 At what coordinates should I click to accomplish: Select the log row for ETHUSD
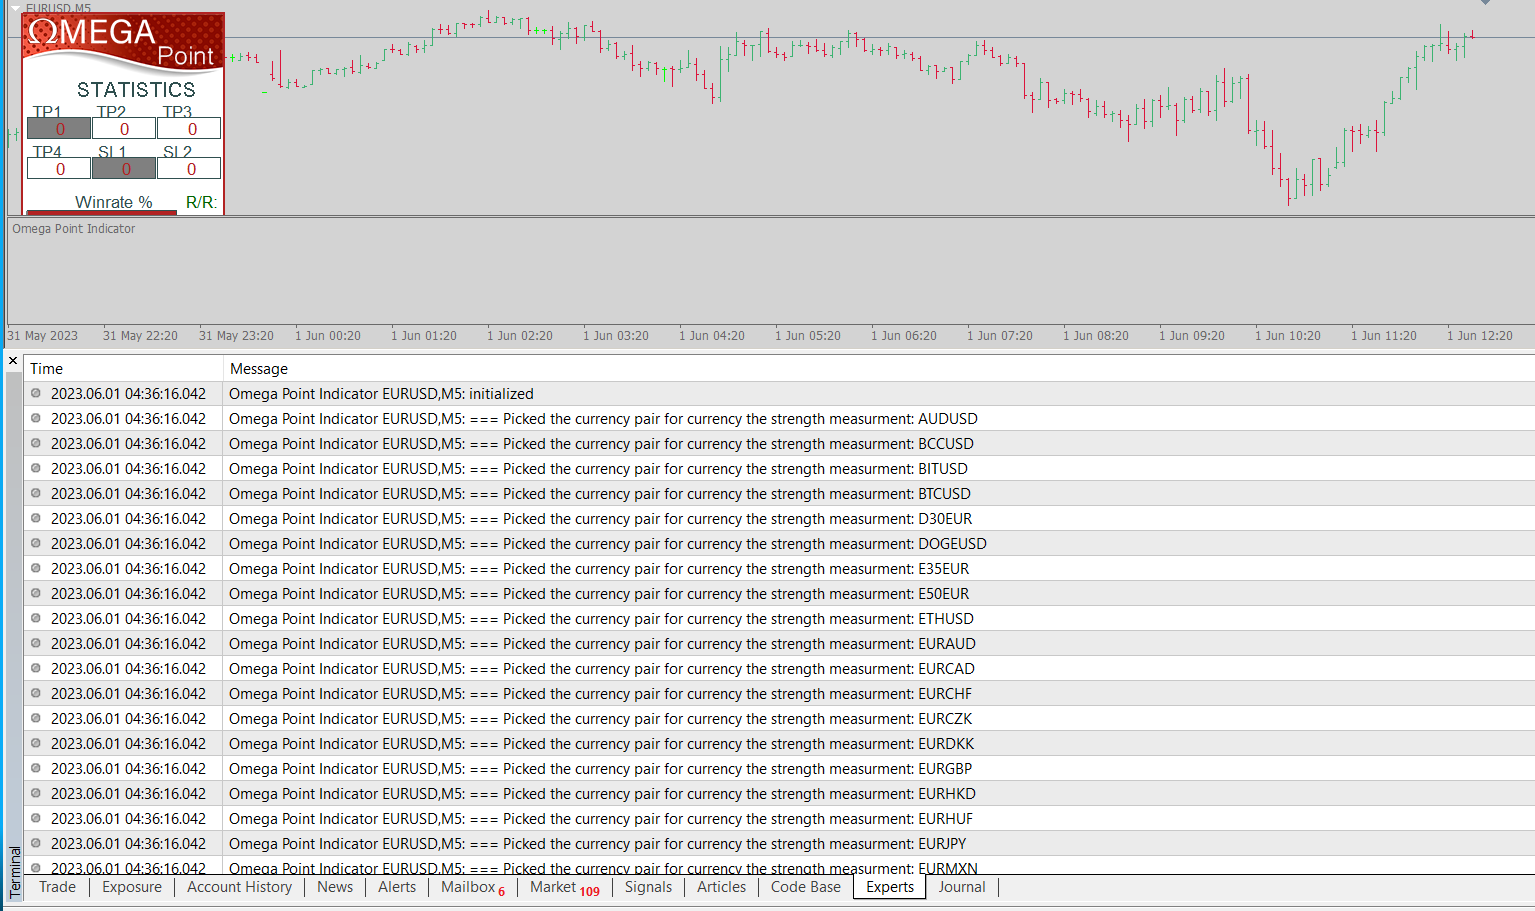point(780,619)
